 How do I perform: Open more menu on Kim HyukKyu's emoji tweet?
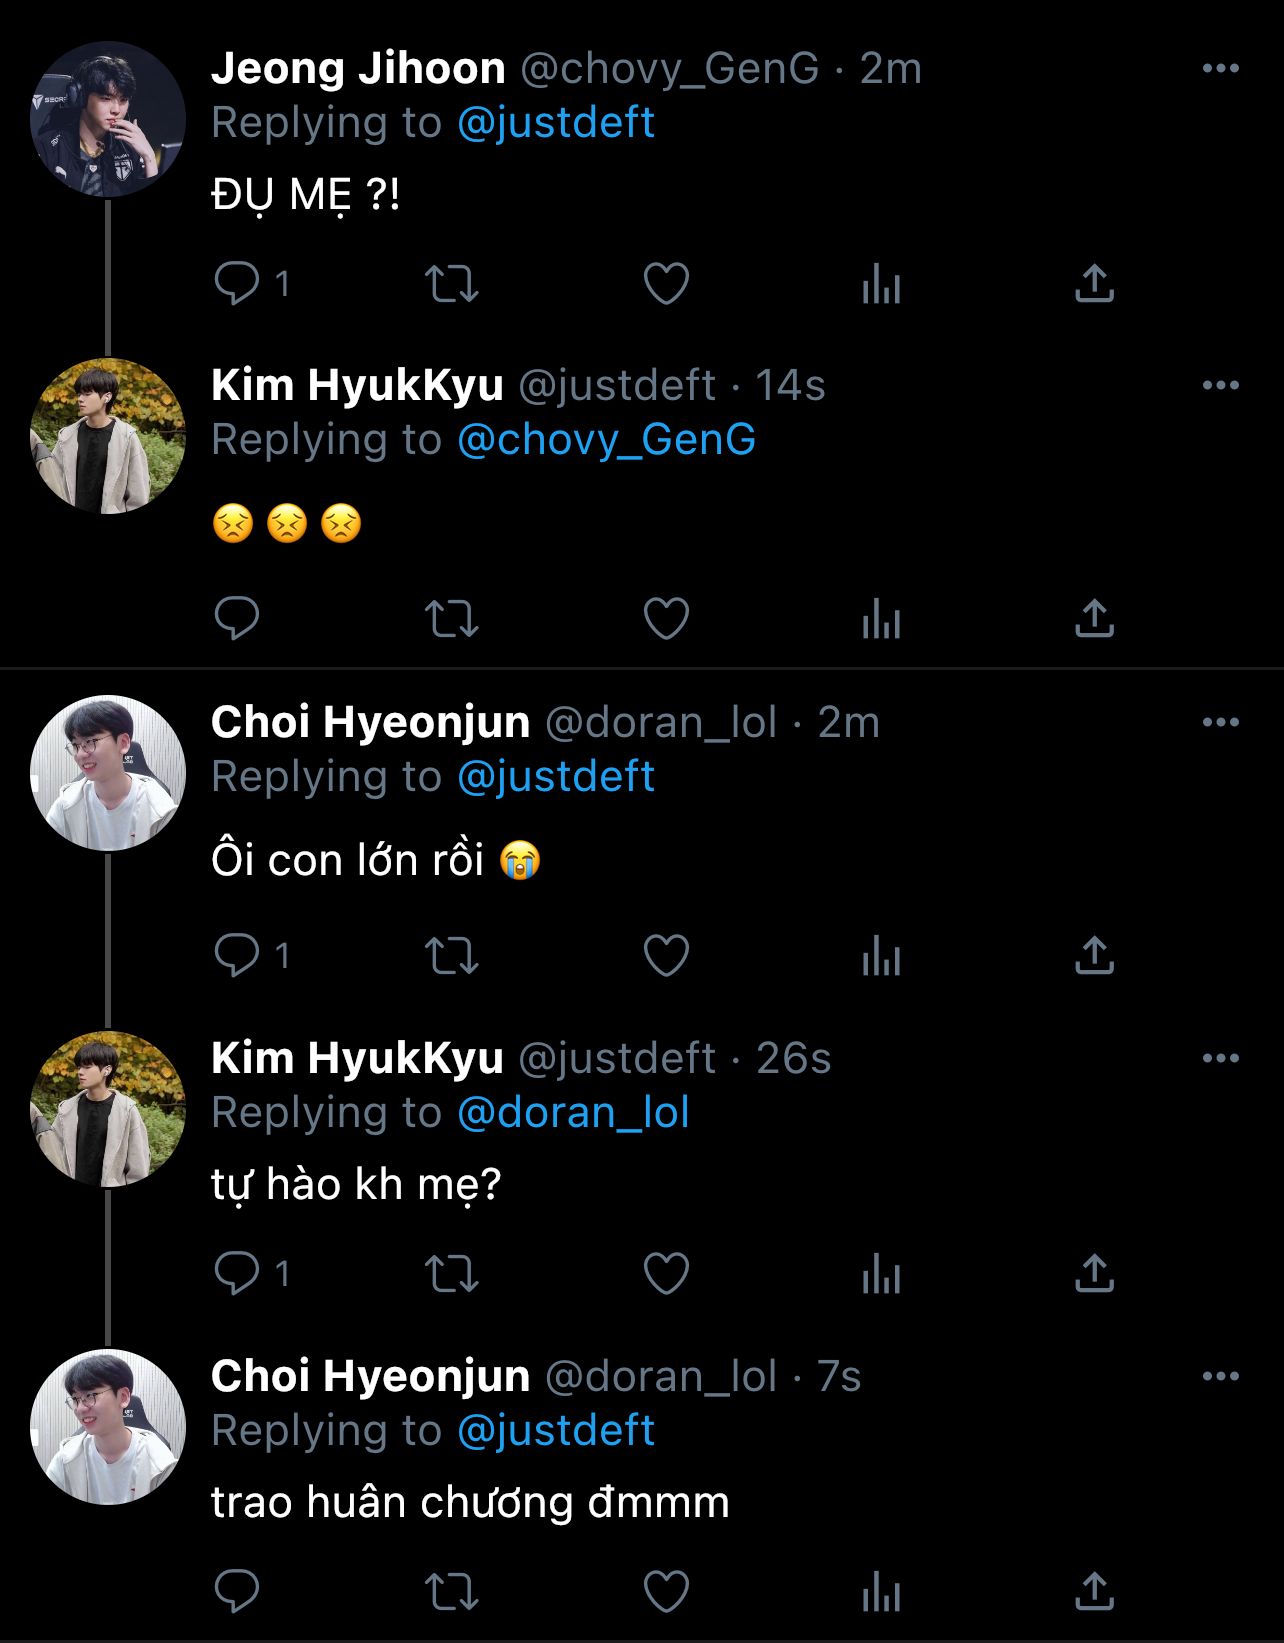(1220, 385)
